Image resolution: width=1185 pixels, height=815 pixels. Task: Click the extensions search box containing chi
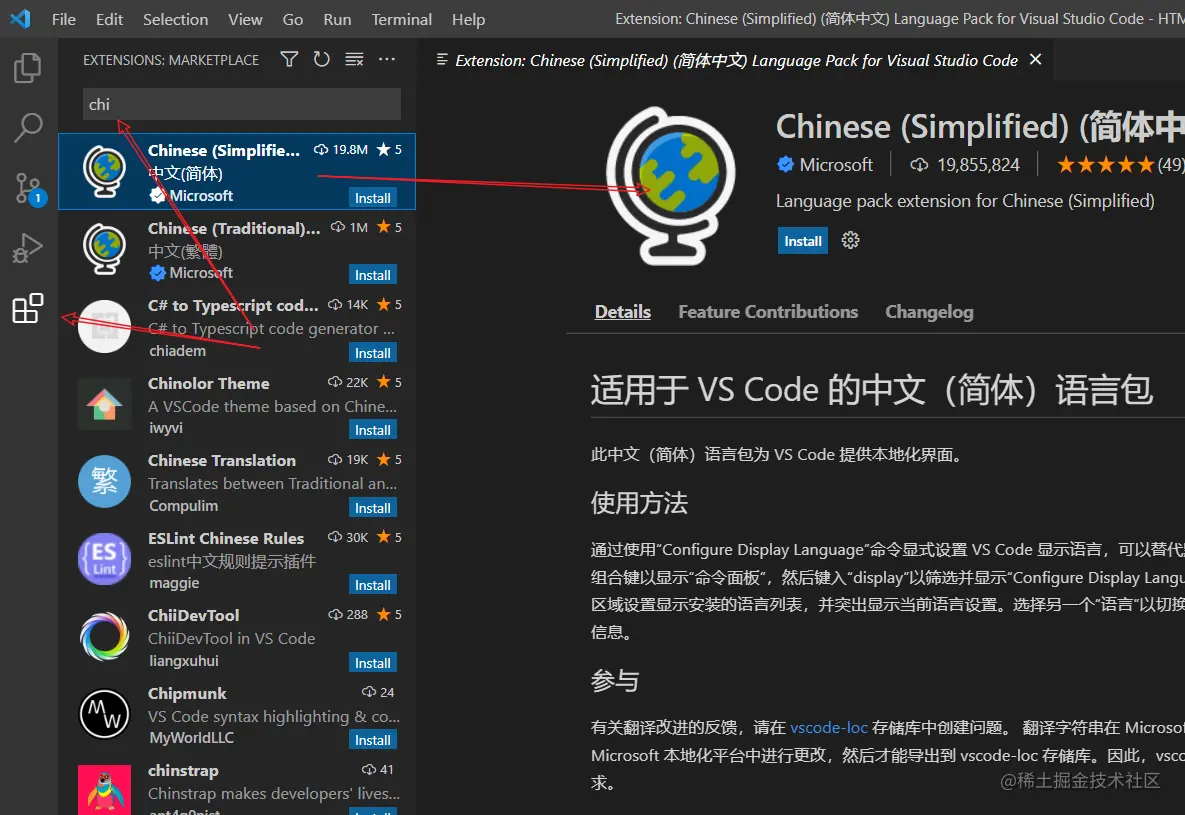(x=242, y=104)
